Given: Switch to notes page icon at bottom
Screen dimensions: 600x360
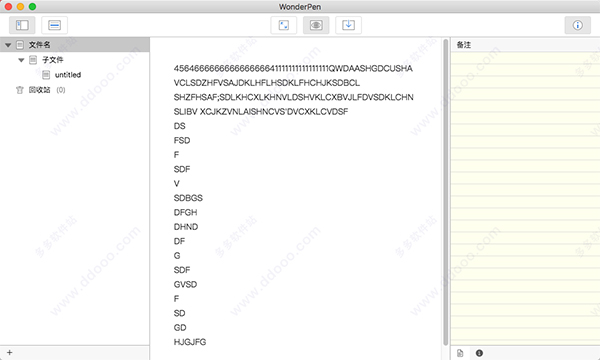Looking at the screenshot, I should coord(460,353).
